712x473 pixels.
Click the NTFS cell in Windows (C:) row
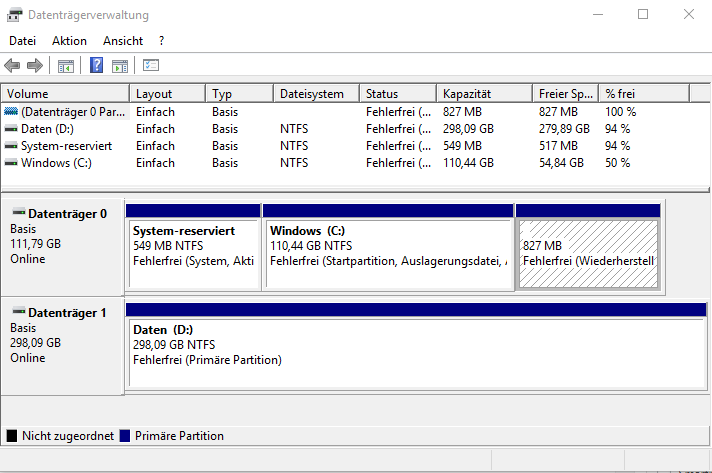coord(294,163)
